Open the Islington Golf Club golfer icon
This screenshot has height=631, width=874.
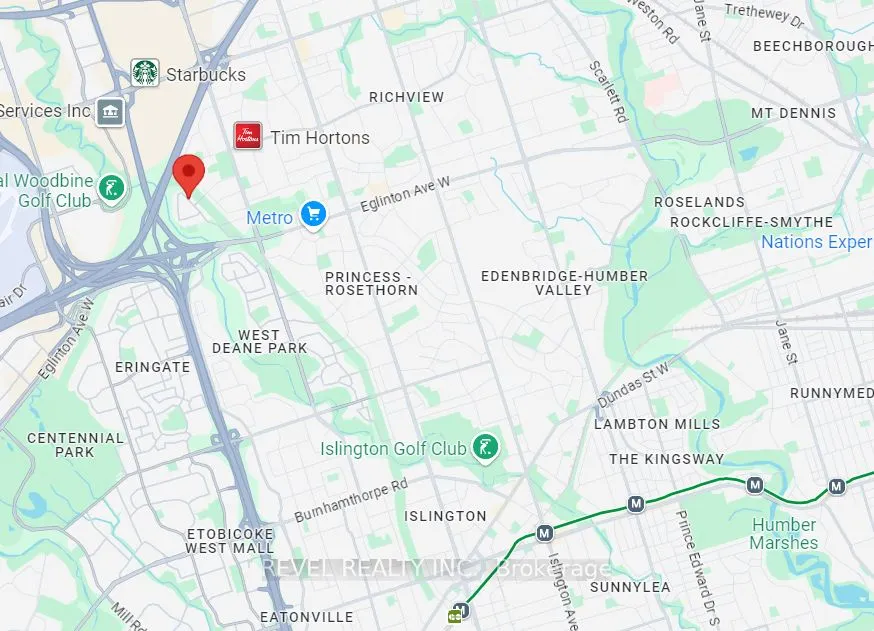pyautogui.click(x=485, y=449)
